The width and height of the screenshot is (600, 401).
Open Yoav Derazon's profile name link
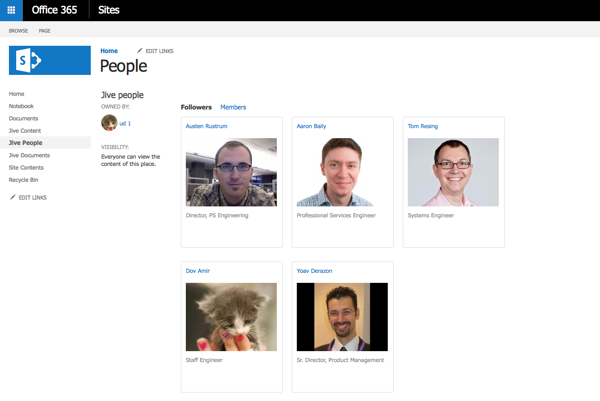pos(314,271)
